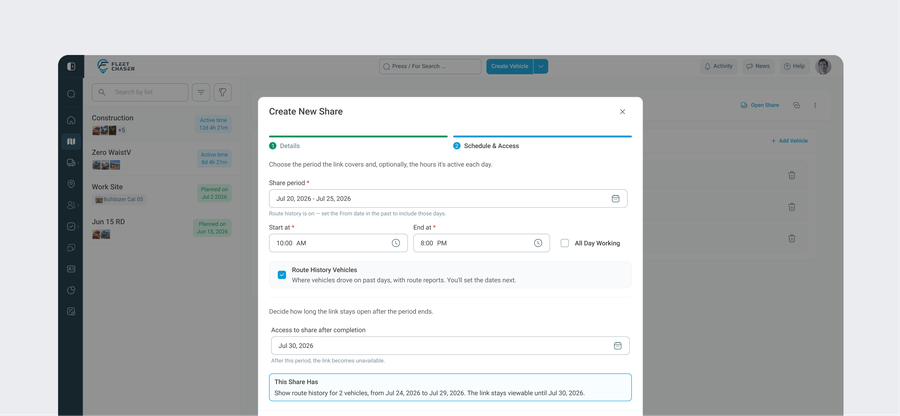Click the Bulldozer Cat 05 vehicle tag
Image resolution: width=900 pixels, height=416 pixels.
point(119,200)
